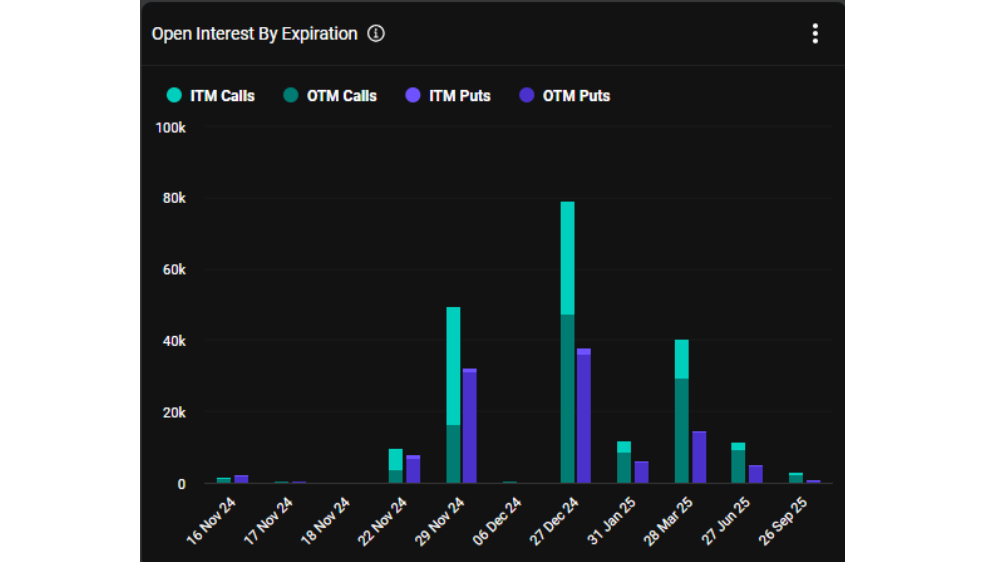Select the 27 Dec 24 calls bar
Screen dimensions: 1000x562
click(567, 343)
